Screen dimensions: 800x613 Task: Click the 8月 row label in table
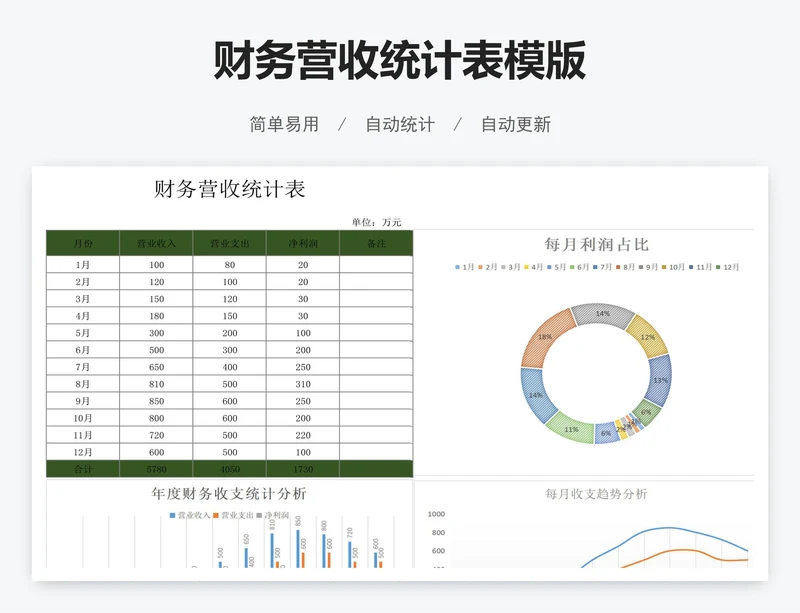point(83,384)
